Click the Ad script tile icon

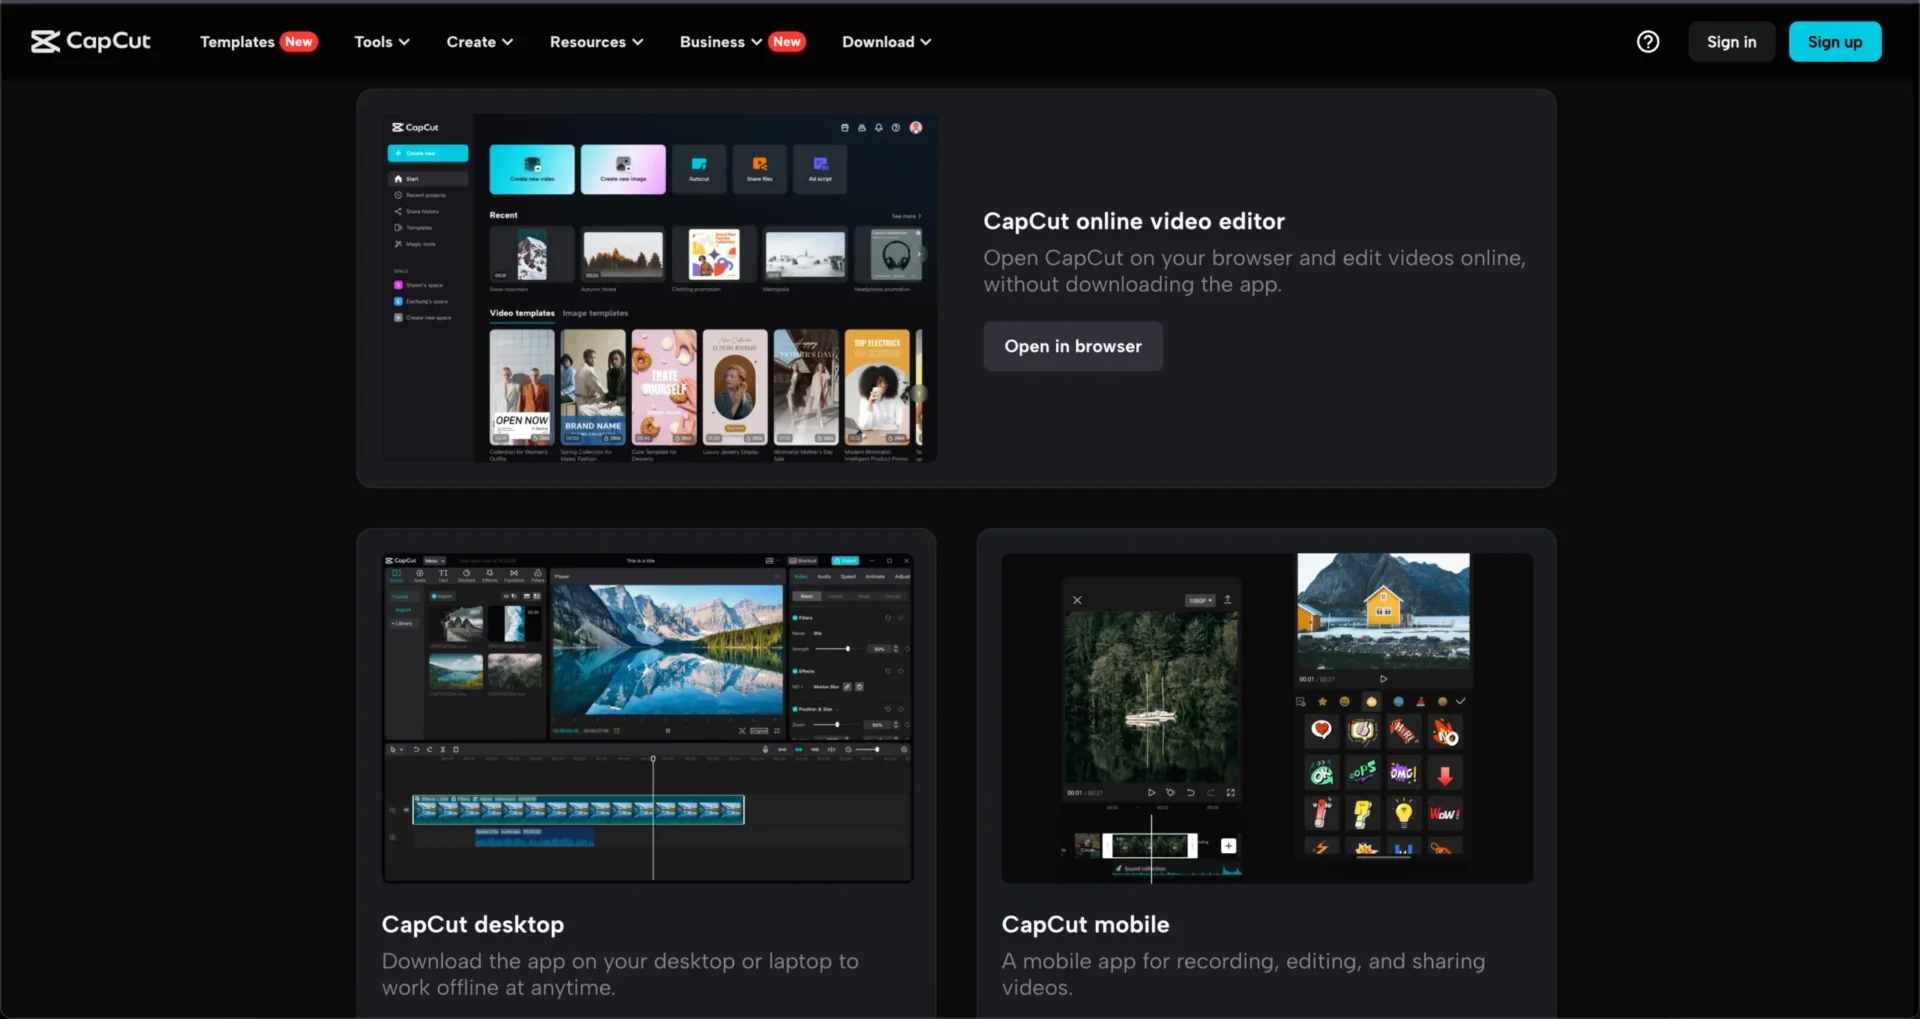(x=820, y=168)
